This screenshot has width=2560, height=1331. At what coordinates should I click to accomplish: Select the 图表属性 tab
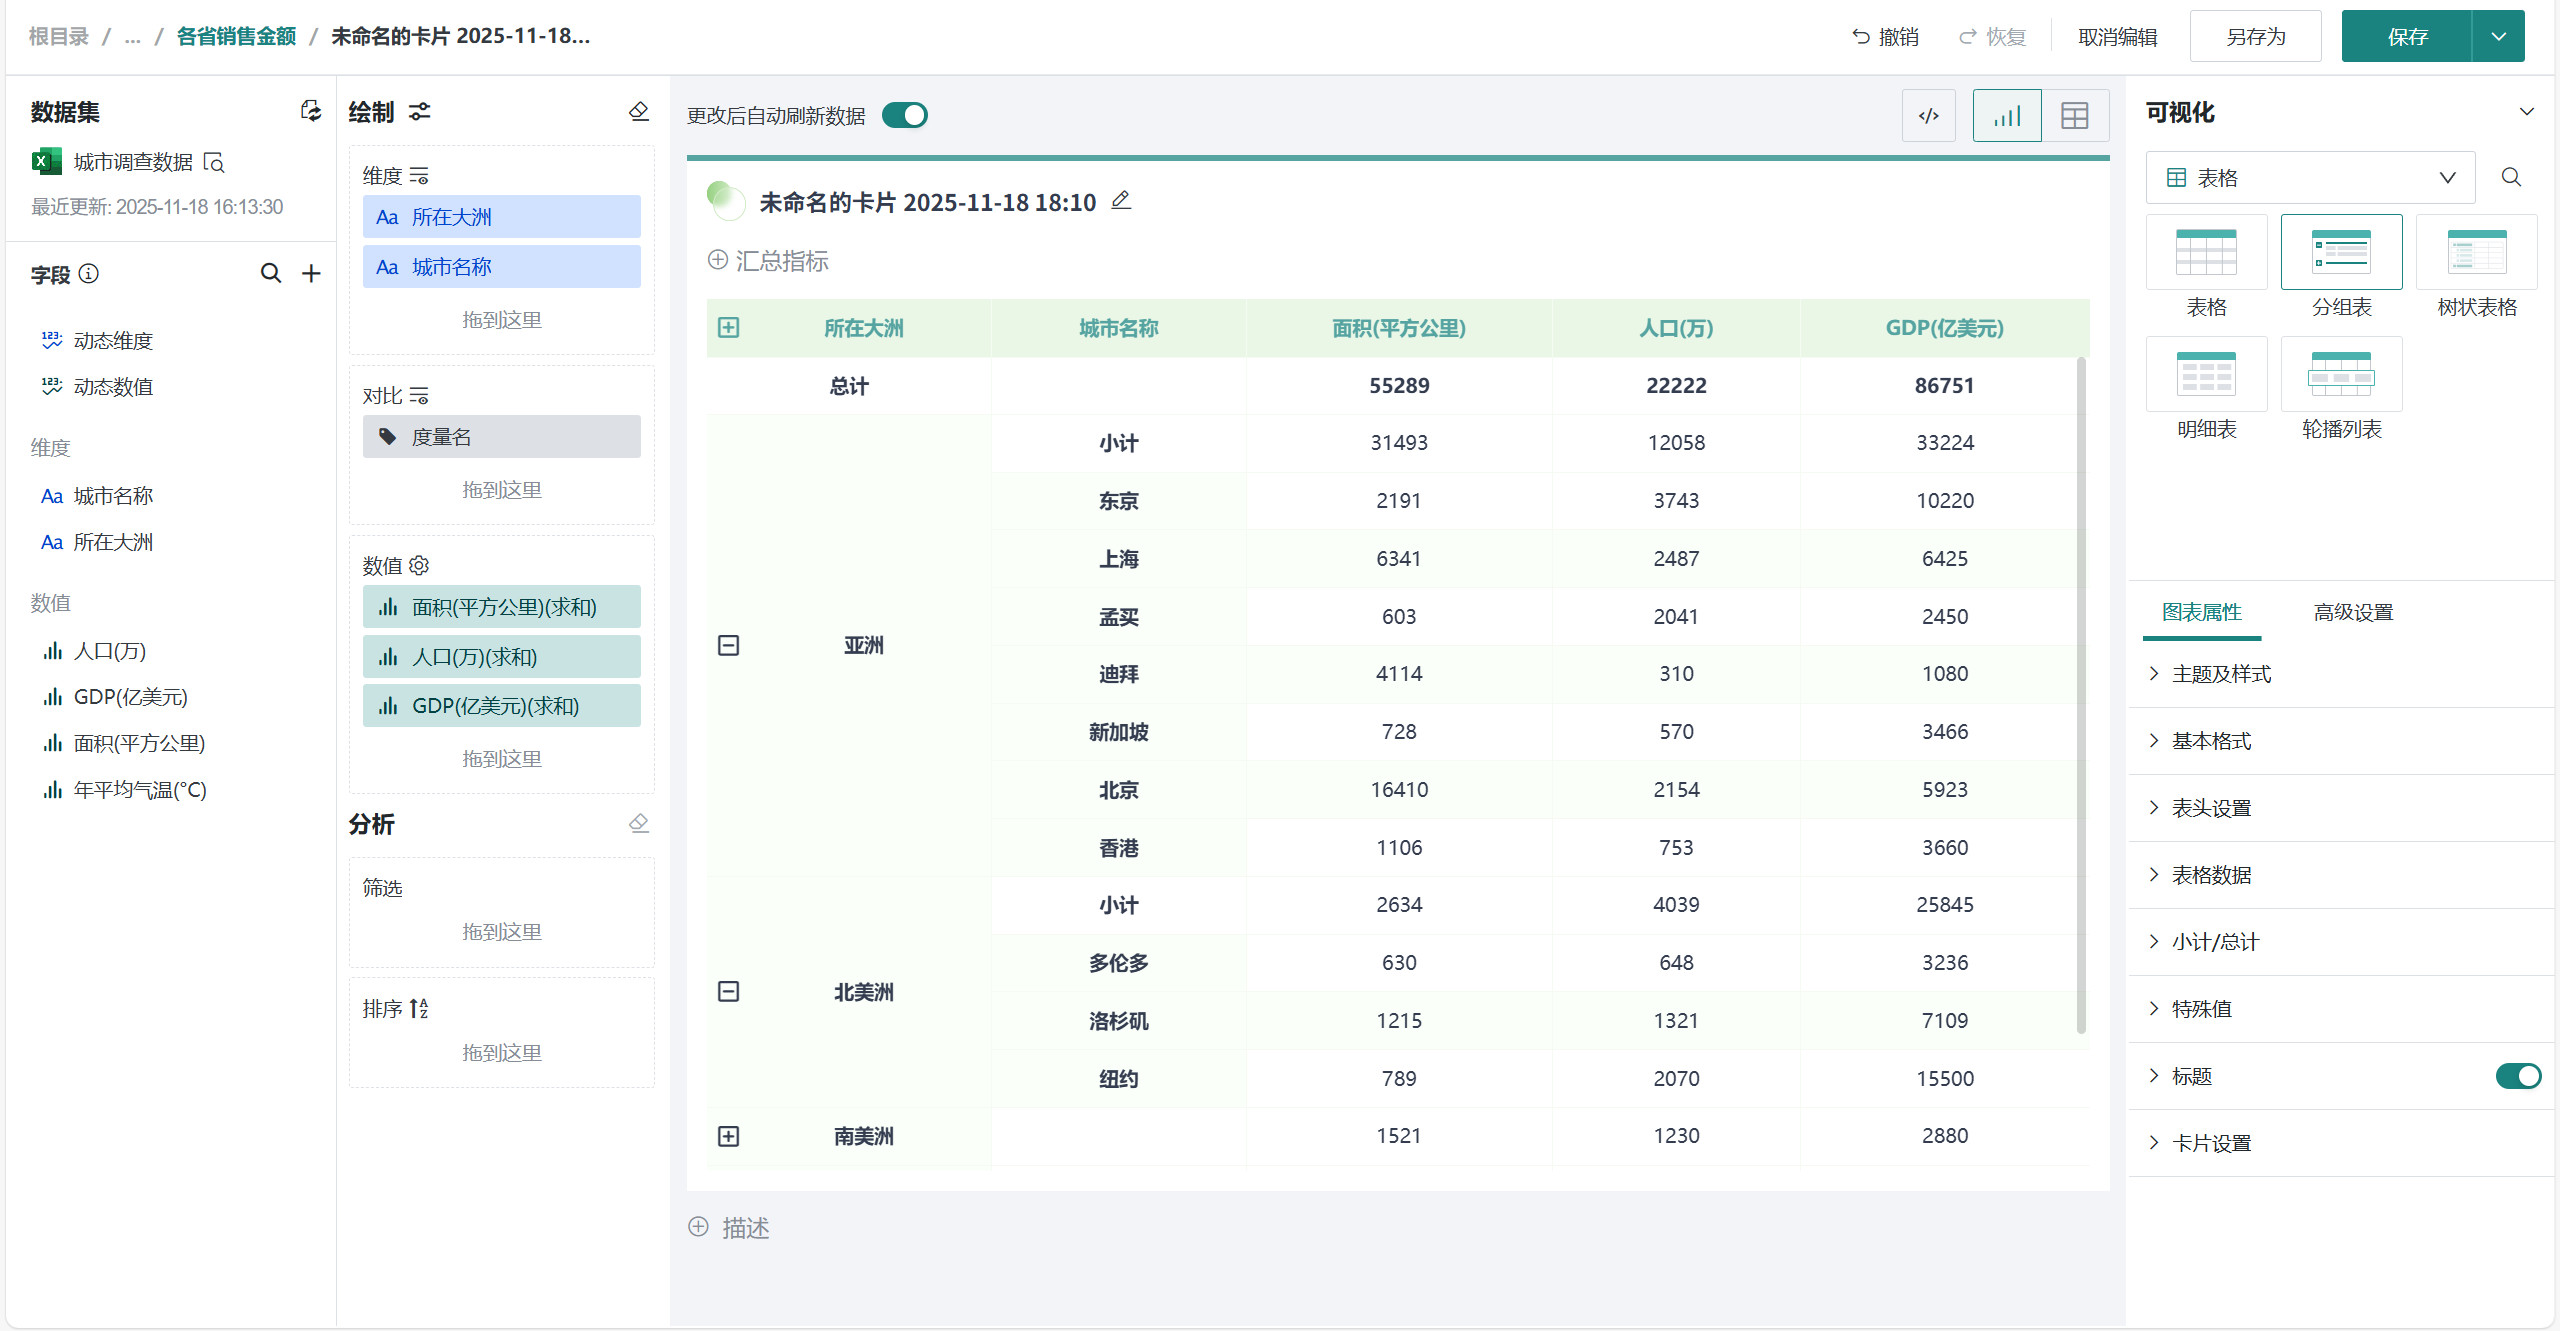2201,612
